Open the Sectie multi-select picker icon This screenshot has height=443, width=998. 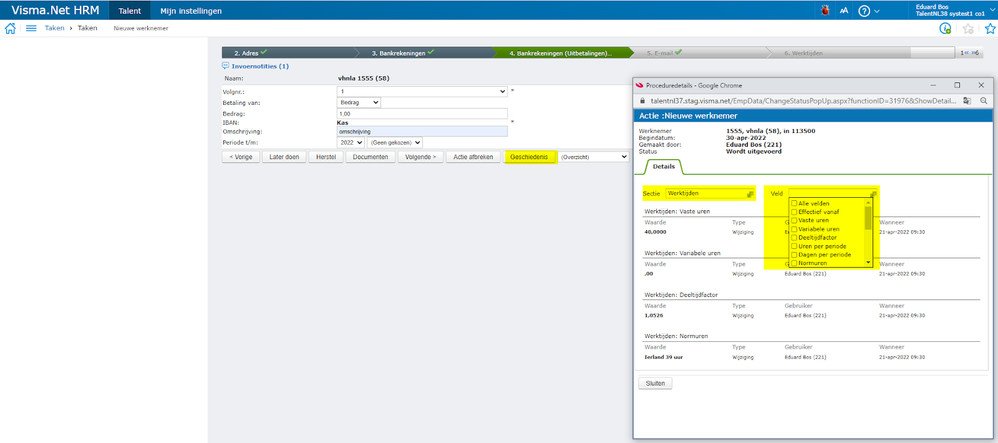pos(750,193)
